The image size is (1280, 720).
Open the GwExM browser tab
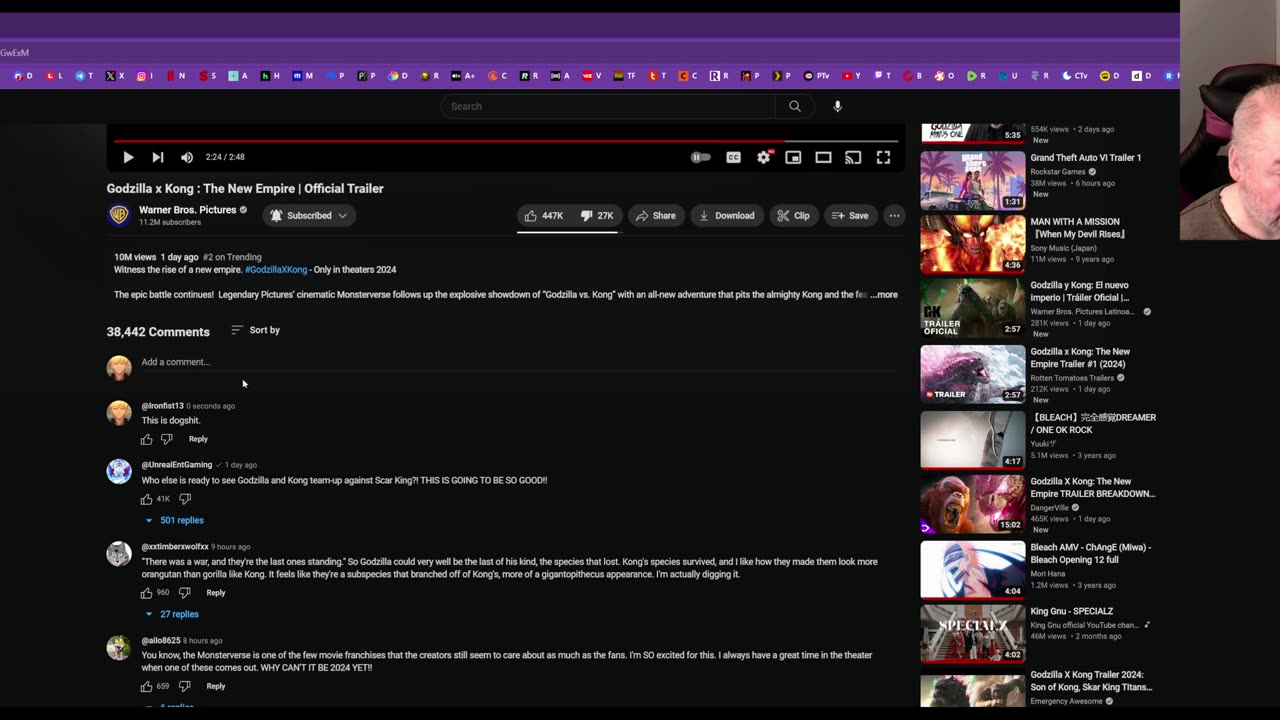point(15,53)
